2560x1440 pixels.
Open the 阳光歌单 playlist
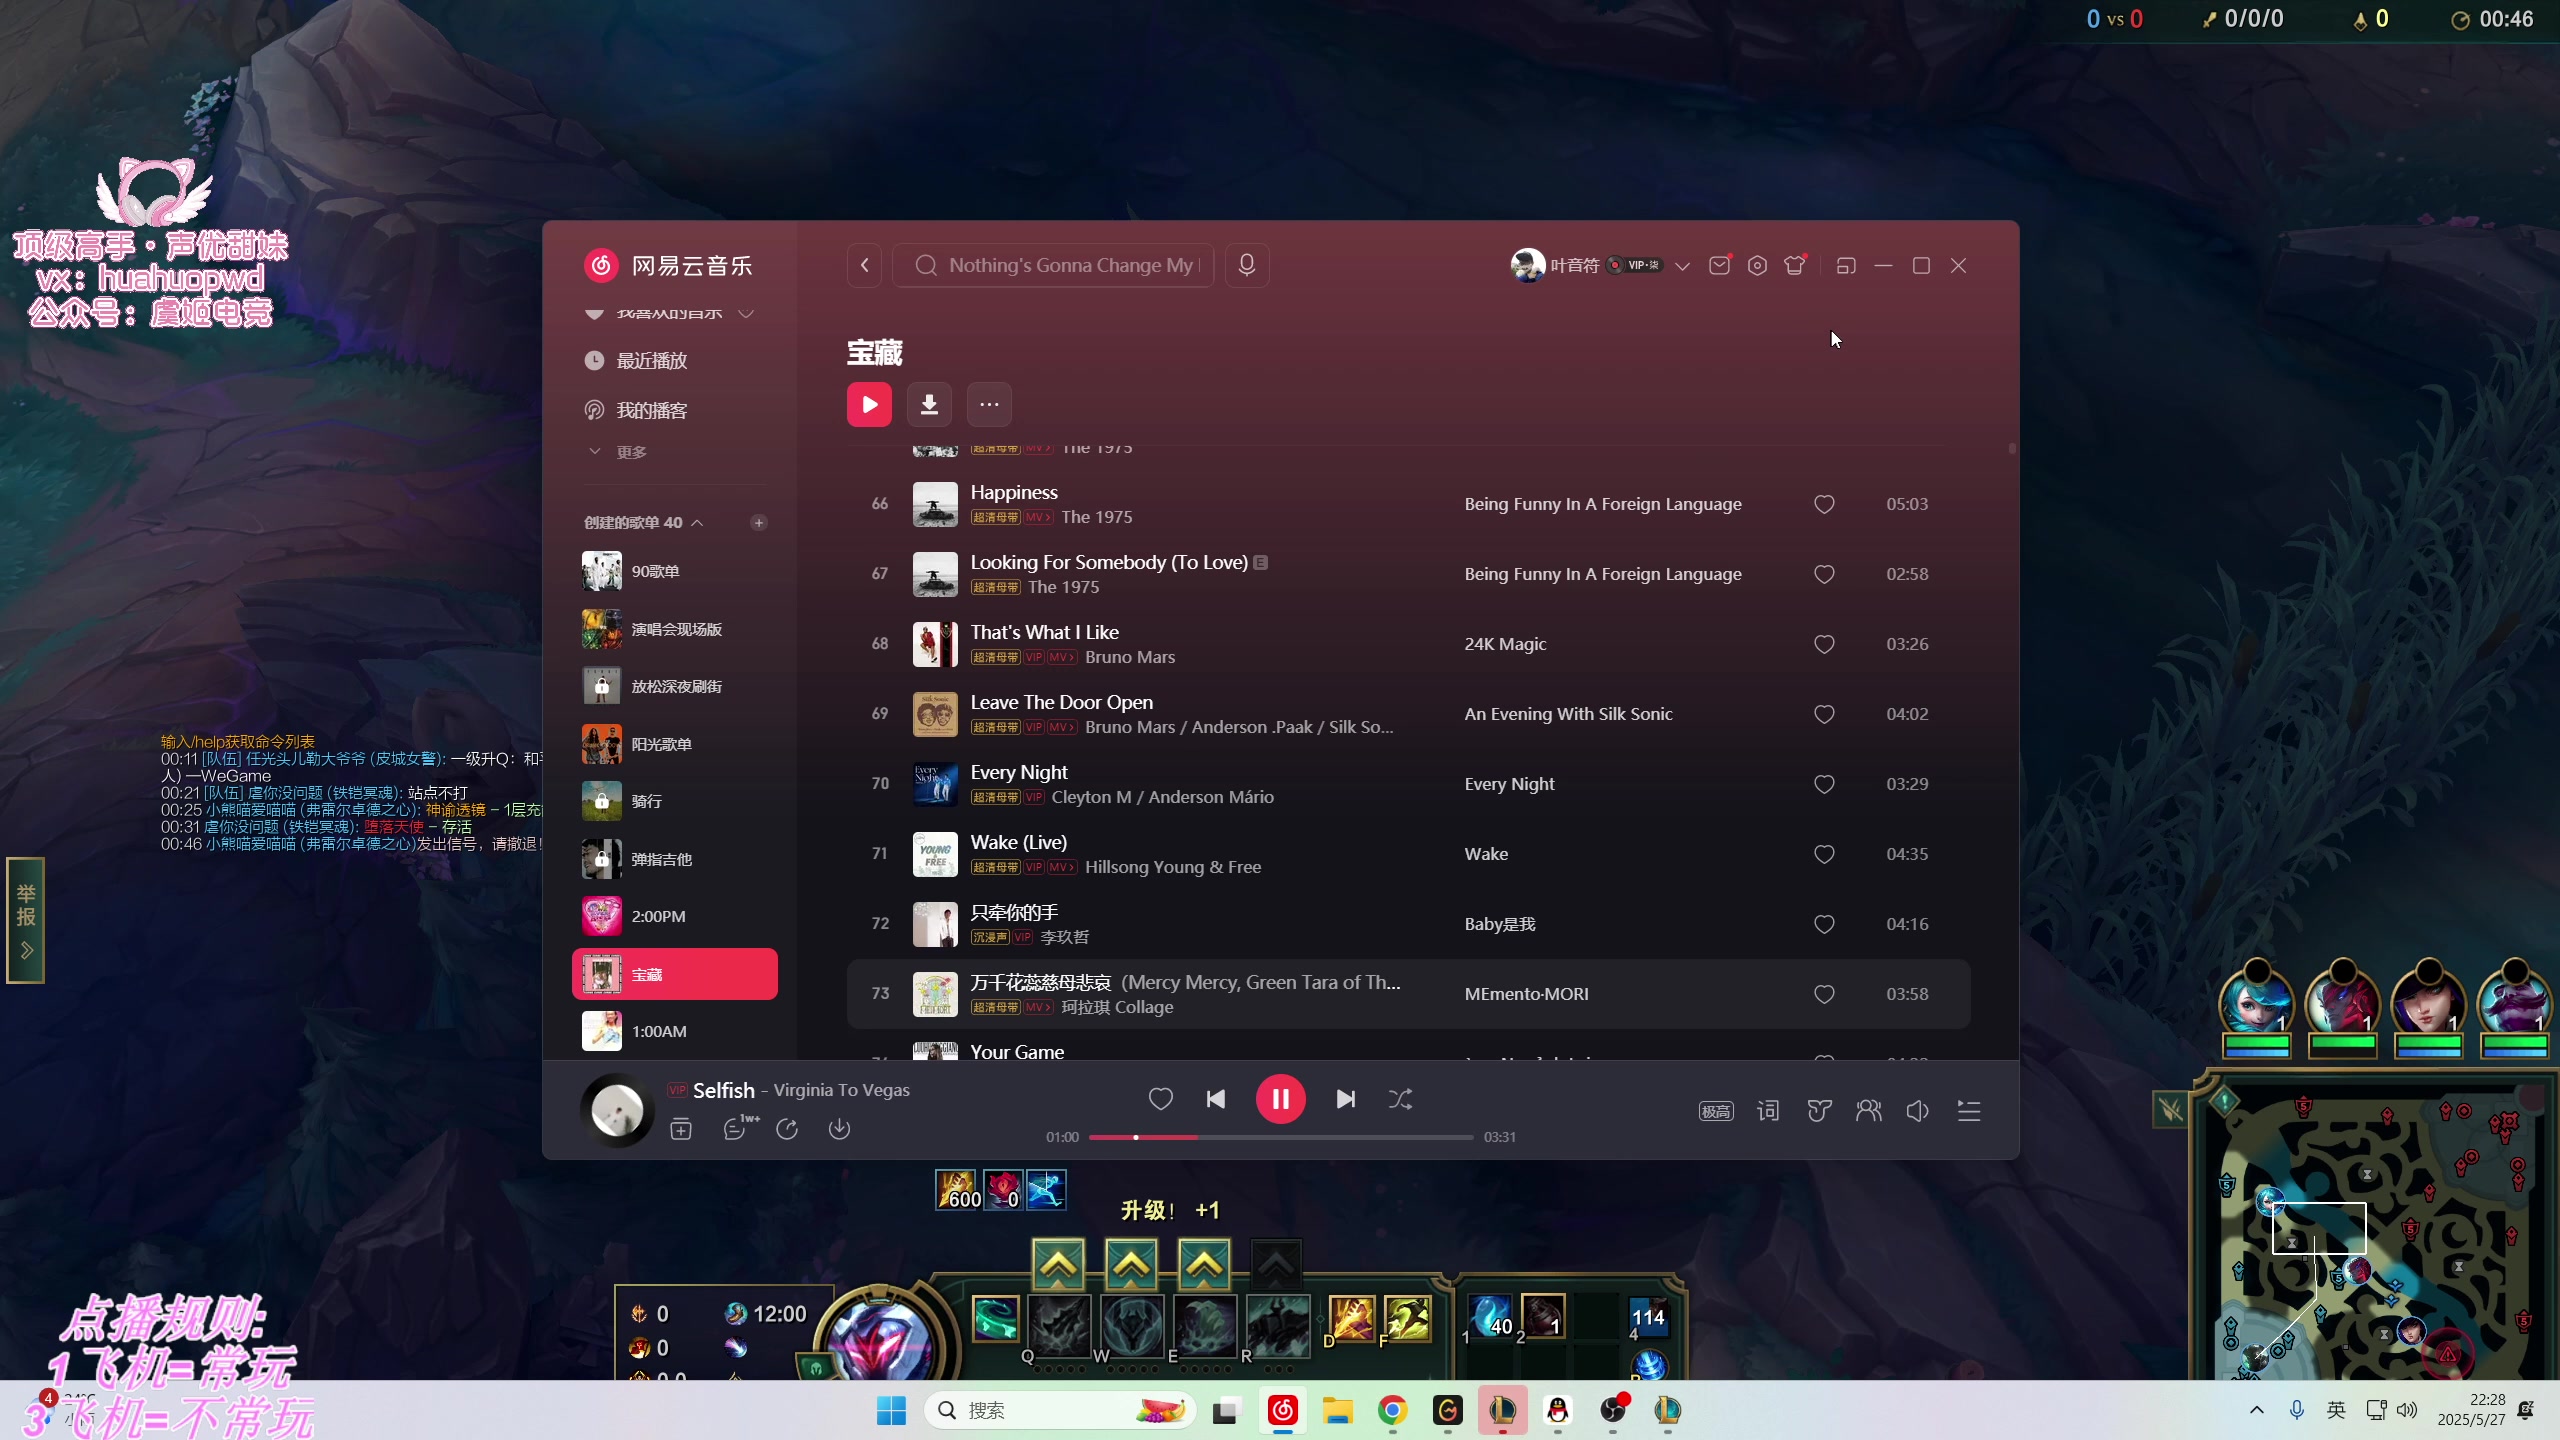675,744
